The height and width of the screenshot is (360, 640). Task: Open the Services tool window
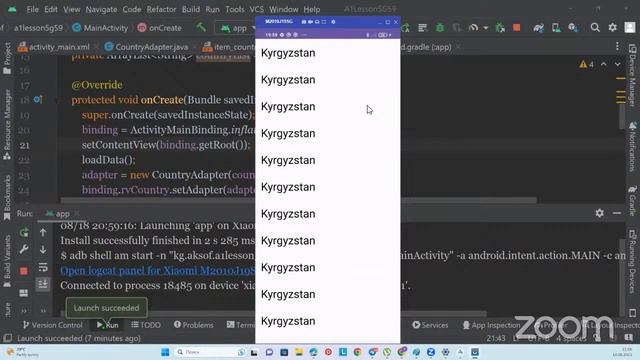click(430, 325)
